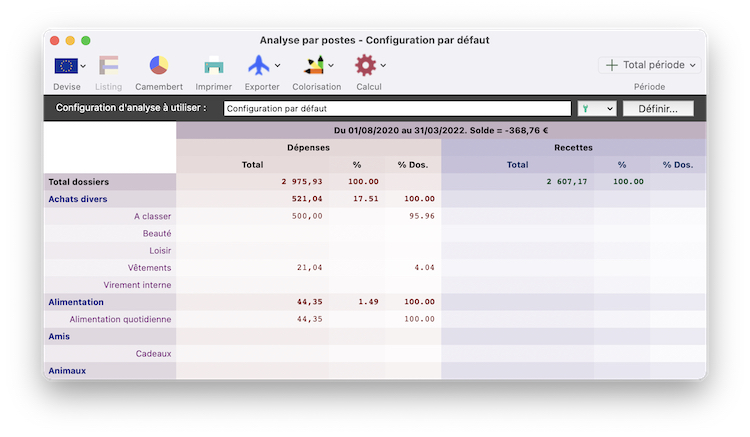Click the Colorisation pencils icon
750x437 pixels.
point(314,66)
